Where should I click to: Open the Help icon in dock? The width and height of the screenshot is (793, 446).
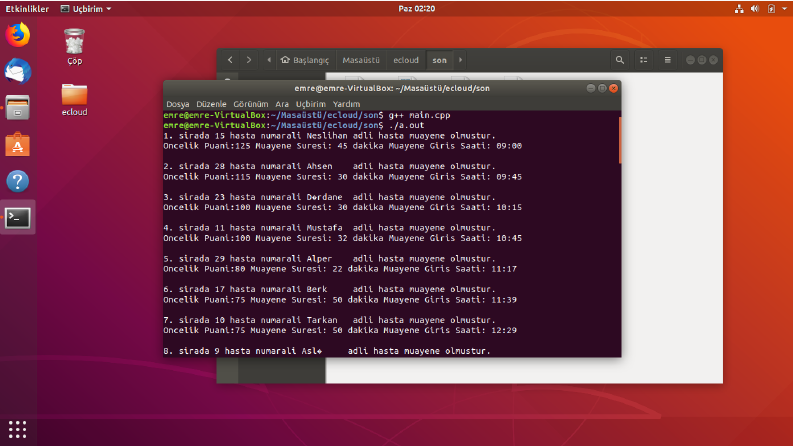tap(18, 181)
